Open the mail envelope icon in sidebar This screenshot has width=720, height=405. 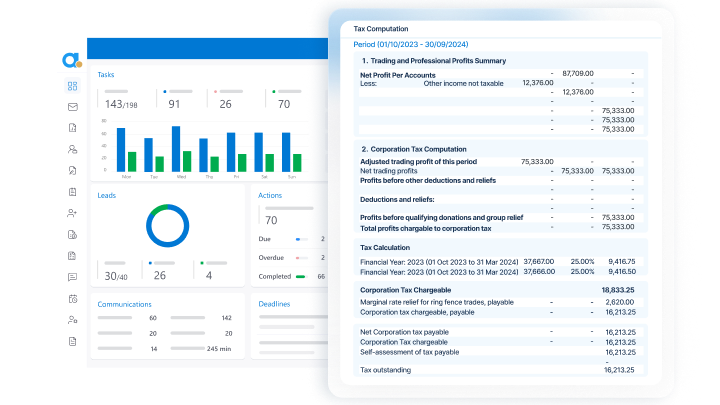tap(72, 107)
